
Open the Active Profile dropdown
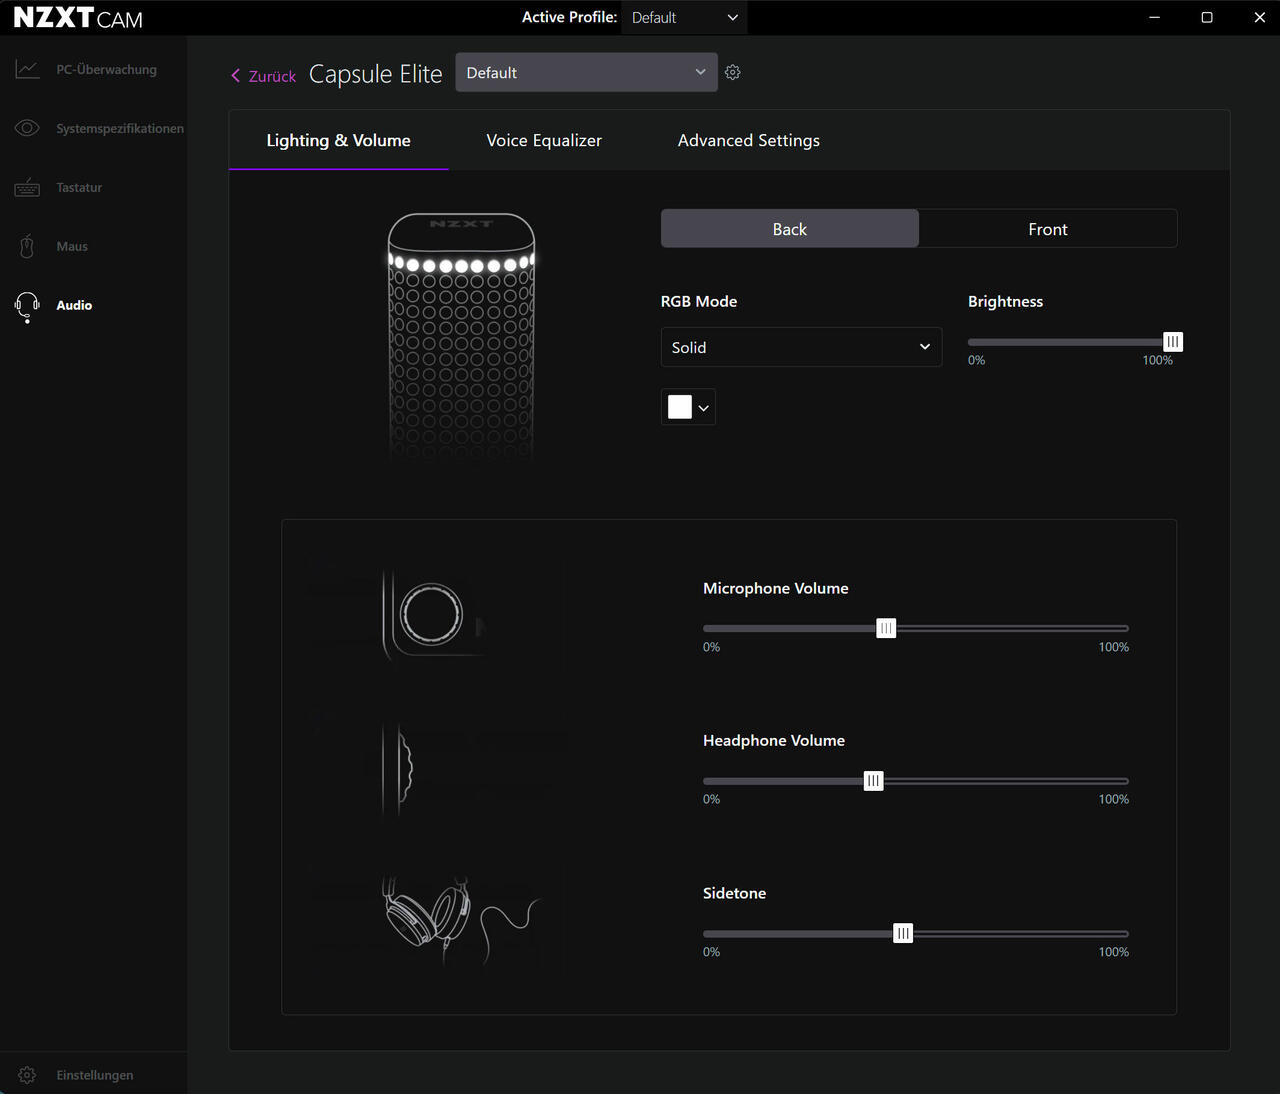[684, 18]
